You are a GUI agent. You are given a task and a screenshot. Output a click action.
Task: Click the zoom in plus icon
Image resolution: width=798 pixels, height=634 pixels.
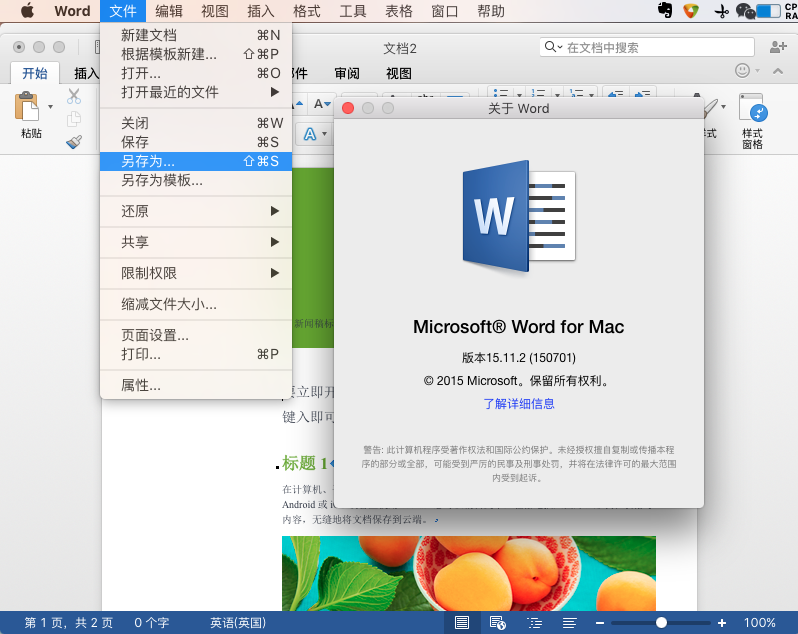[722, 623]
